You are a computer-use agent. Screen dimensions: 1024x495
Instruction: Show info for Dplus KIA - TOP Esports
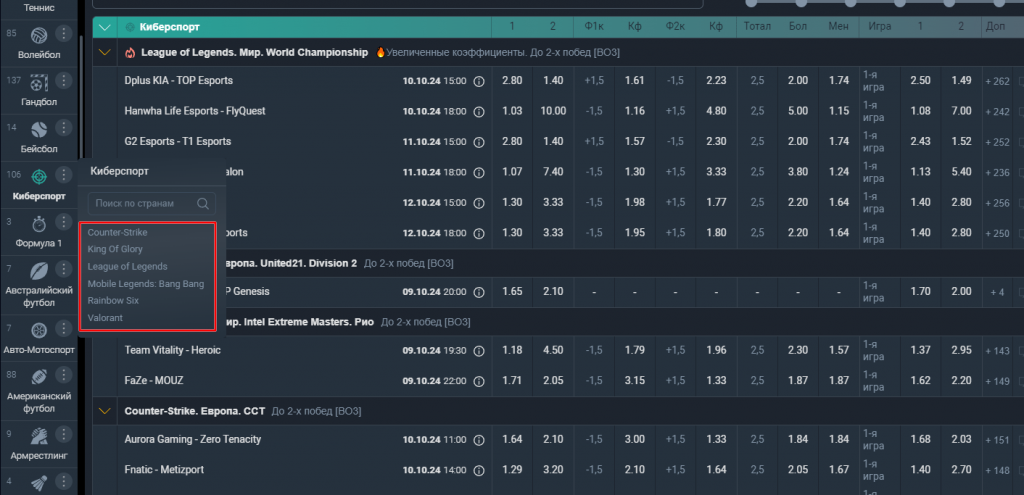[479, 81]
